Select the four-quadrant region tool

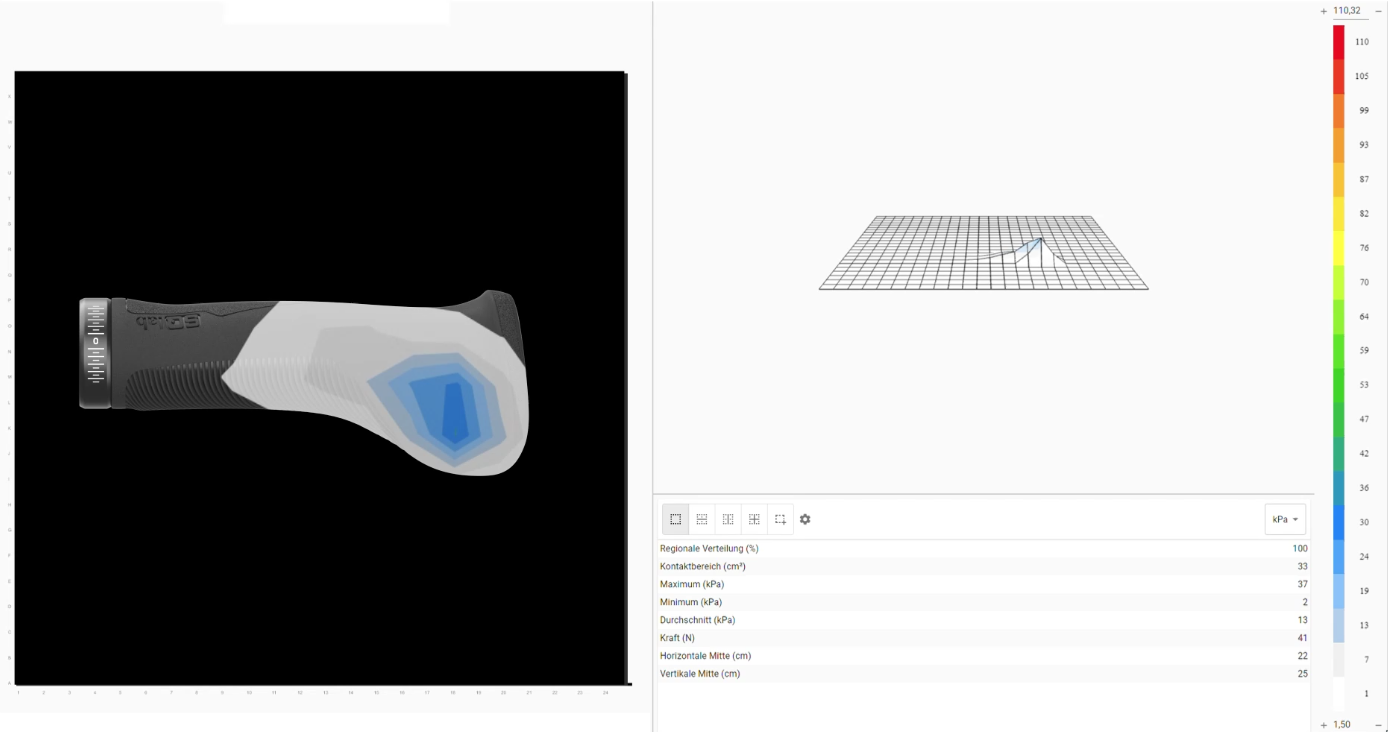coord(754,519)
